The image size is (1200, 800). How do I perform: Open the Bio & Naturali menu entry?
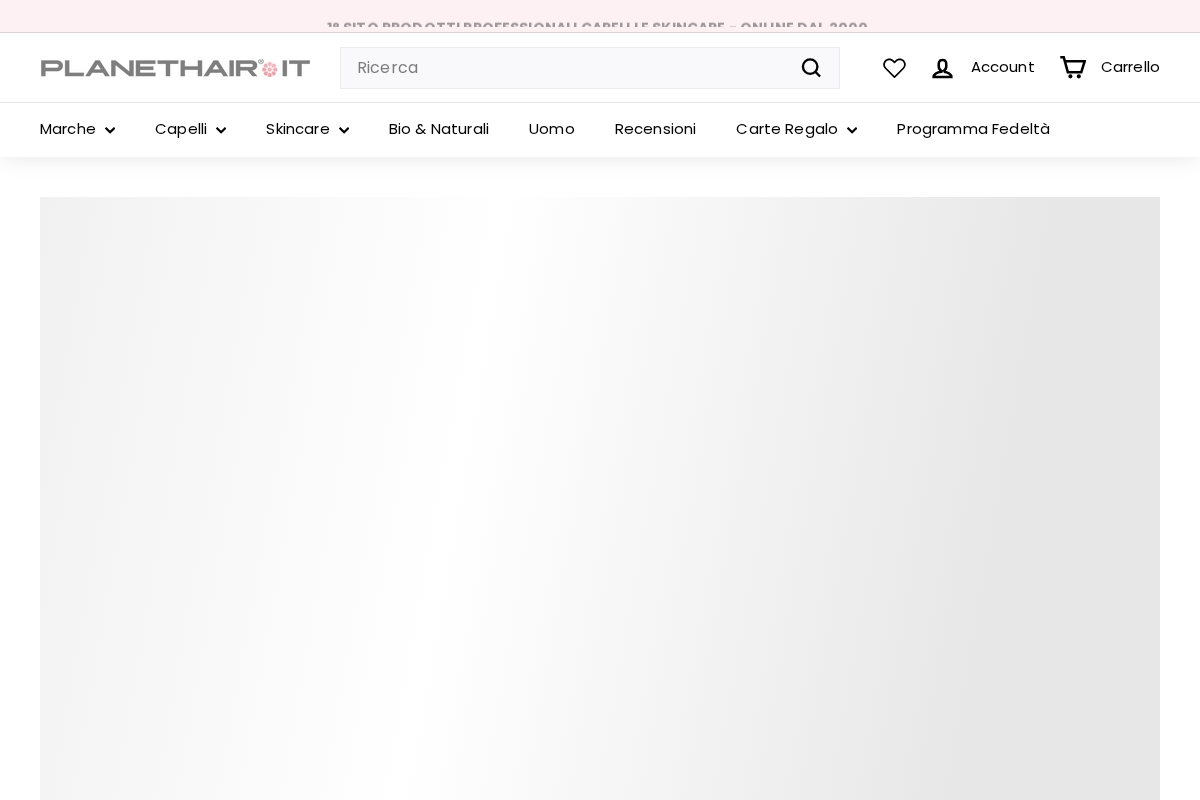tap(438, 129)
